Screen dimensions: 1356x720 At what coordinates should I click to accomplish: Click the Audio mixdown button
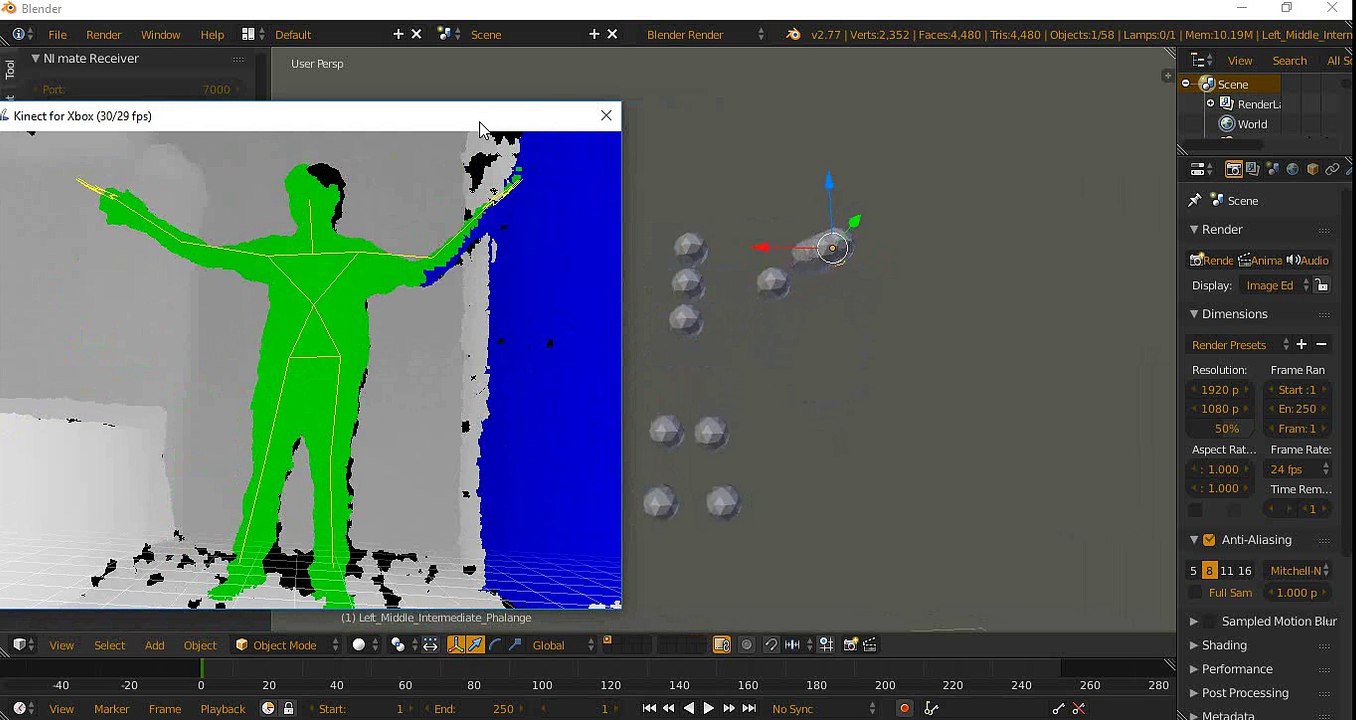[1308, 260]
